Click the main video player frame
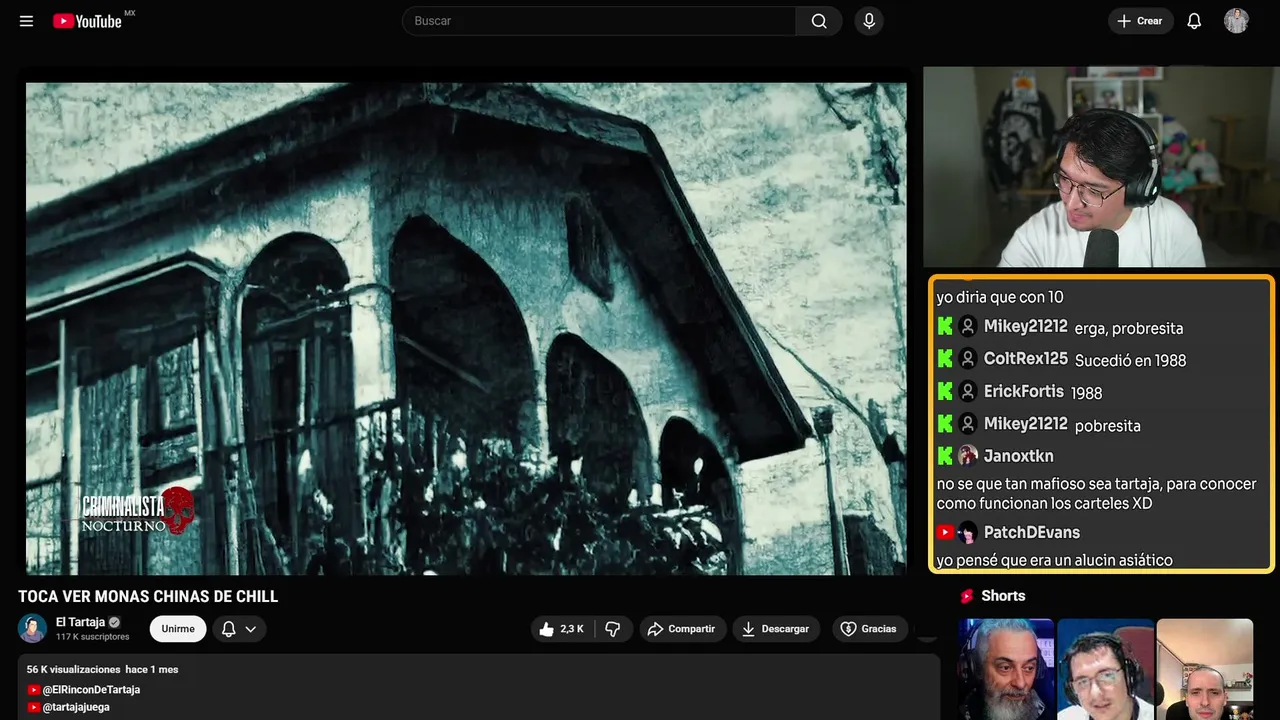 466,328
